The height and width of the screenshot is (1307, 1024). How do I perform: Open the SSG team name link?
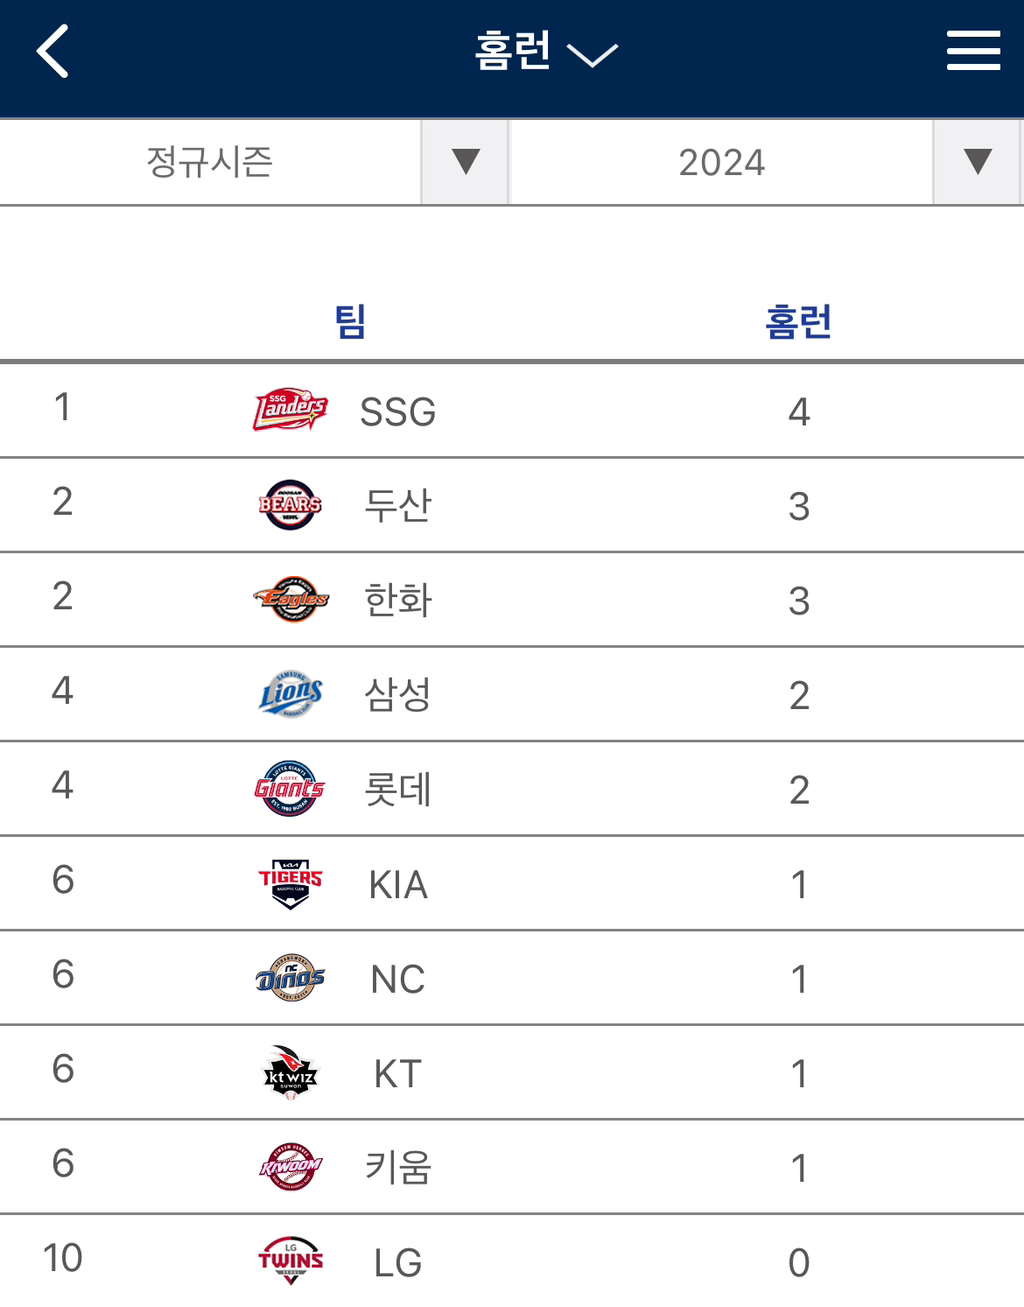(x=398, y=412)
